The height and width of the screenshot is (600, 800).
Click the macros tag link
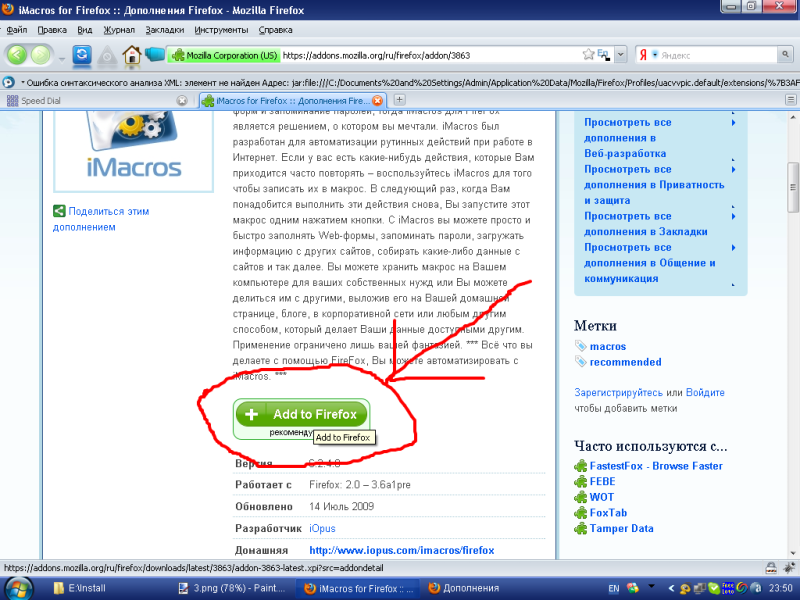[x=608, y=346]
